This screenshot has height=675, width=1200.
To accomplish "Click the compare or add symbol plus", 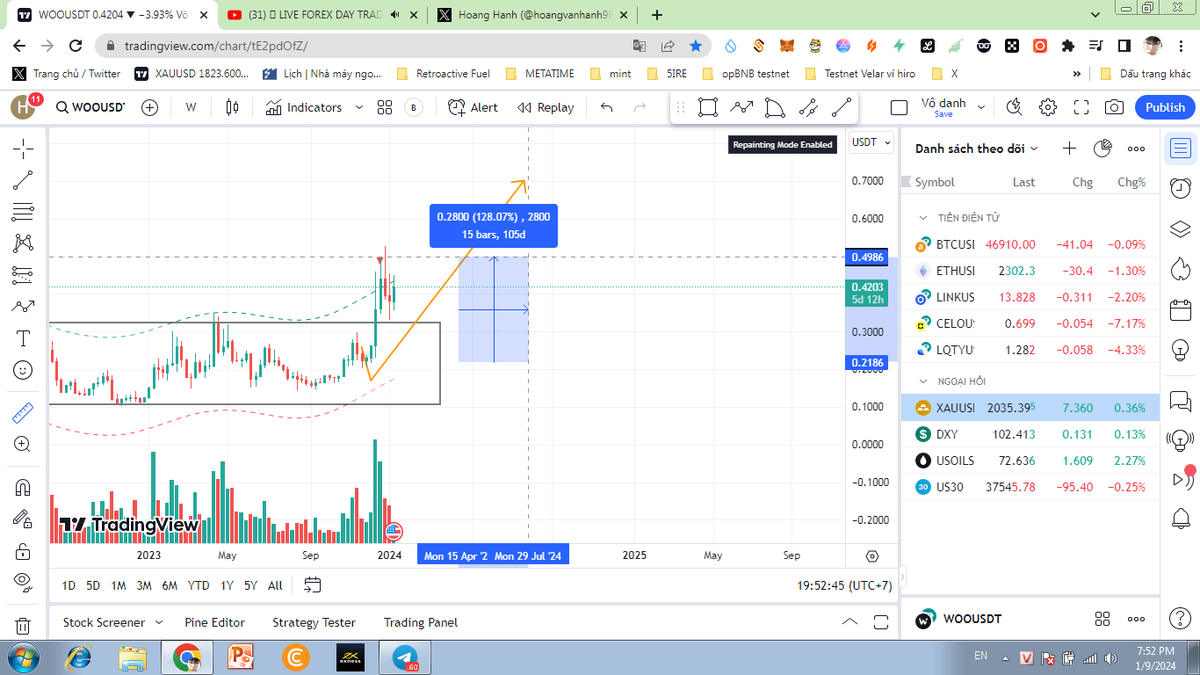I will (150, 107).
